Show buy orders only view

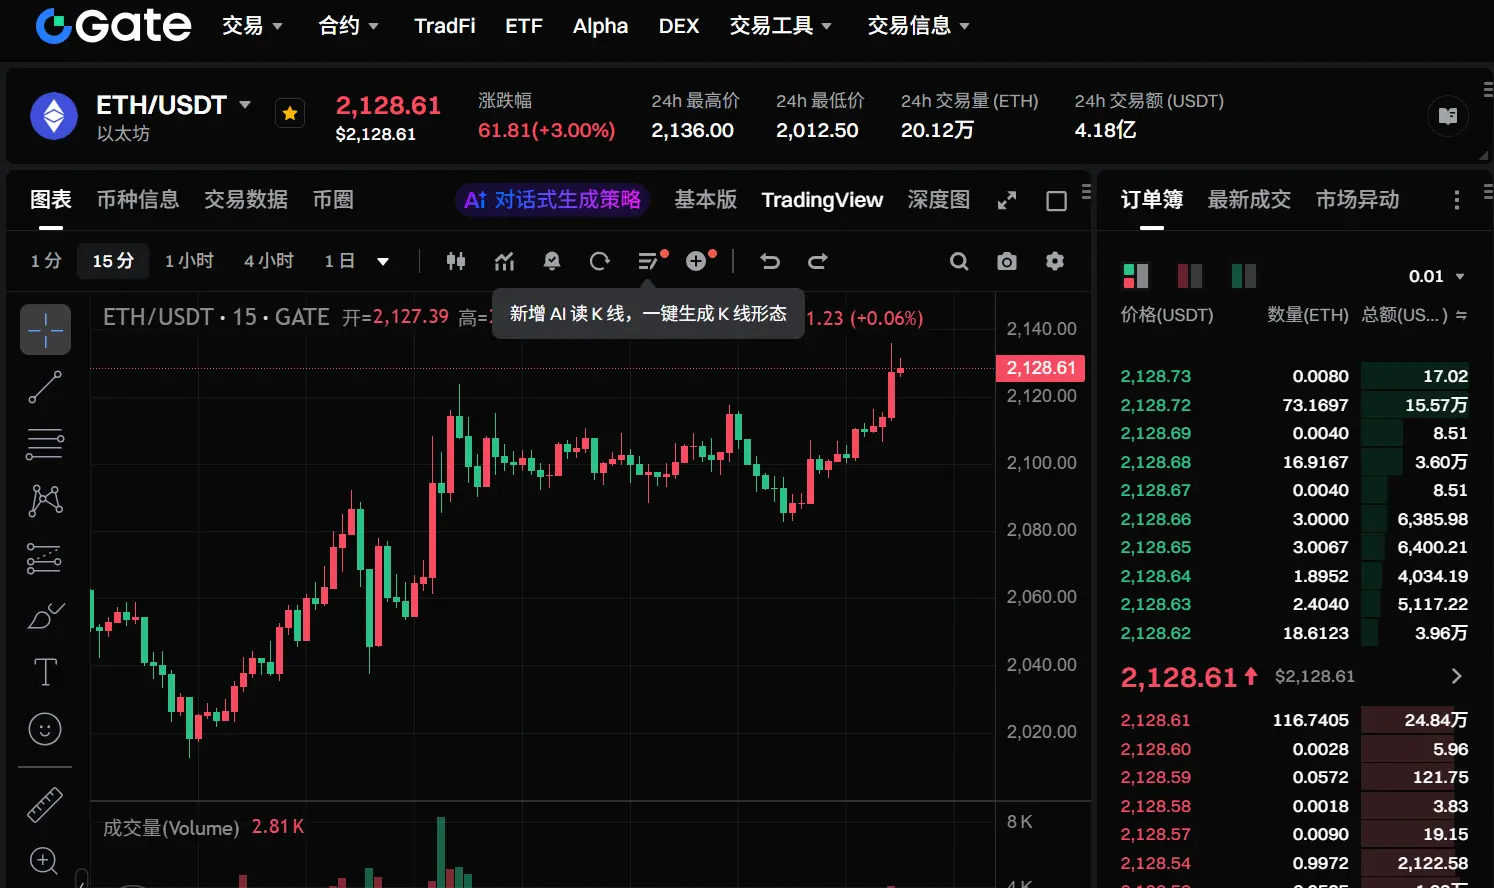coord(1244,276)
